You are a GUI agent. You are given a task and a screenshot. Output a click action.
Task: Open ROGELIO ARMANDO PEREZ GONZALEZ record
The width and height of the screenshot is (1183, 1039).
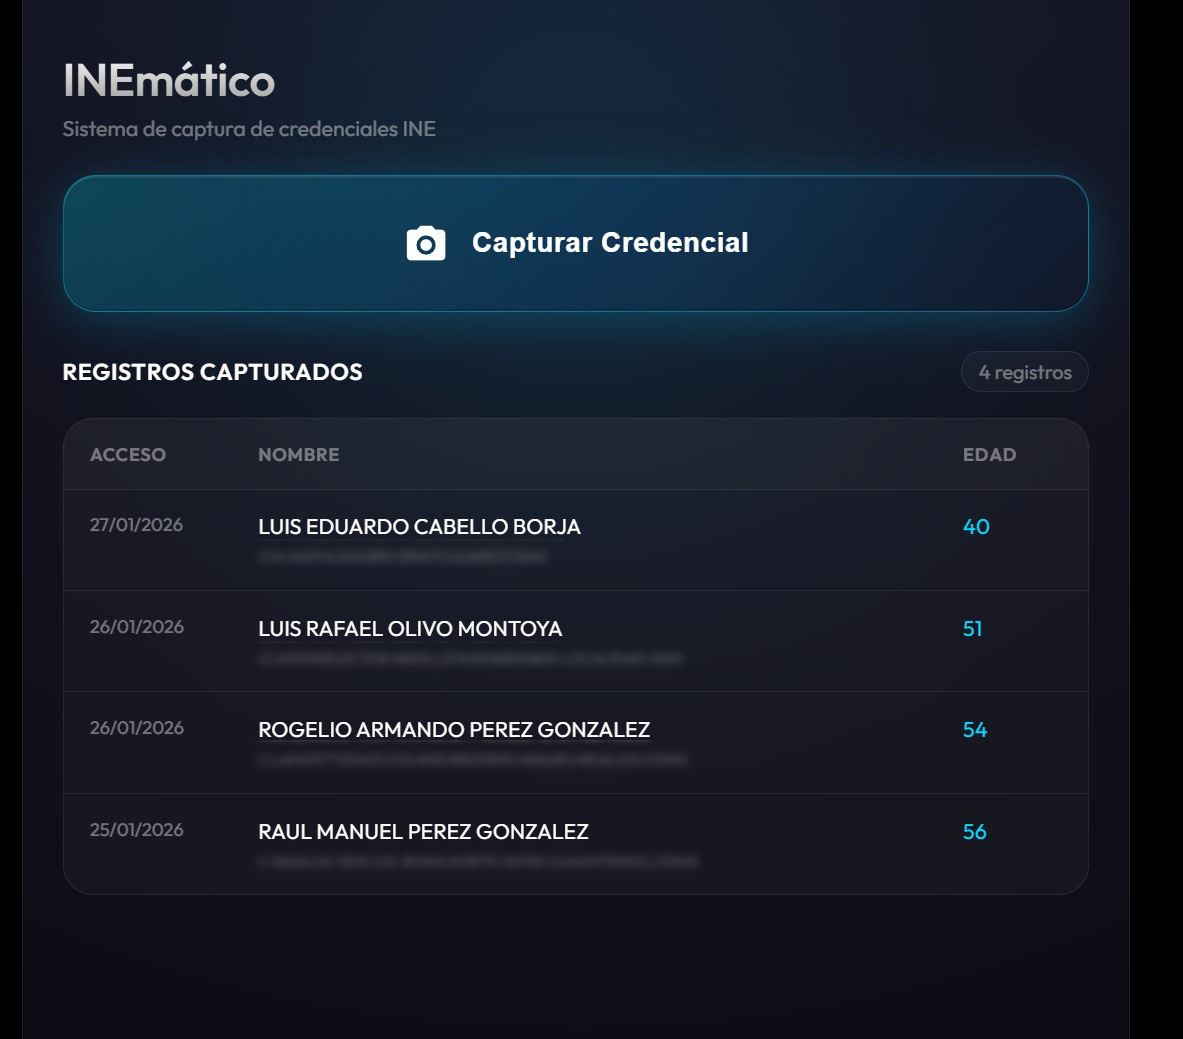click(455, 730)
